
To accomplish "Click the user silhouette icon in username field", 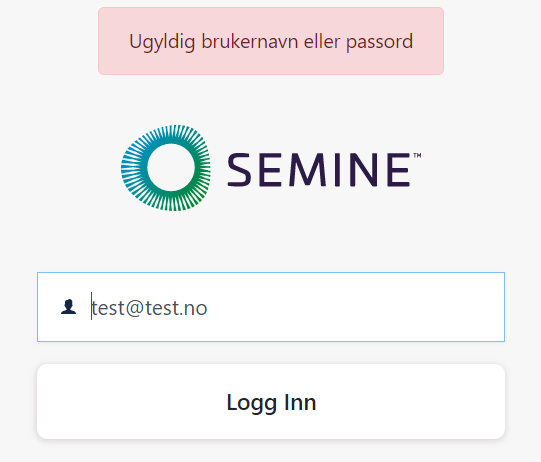I will pos(68,307).
